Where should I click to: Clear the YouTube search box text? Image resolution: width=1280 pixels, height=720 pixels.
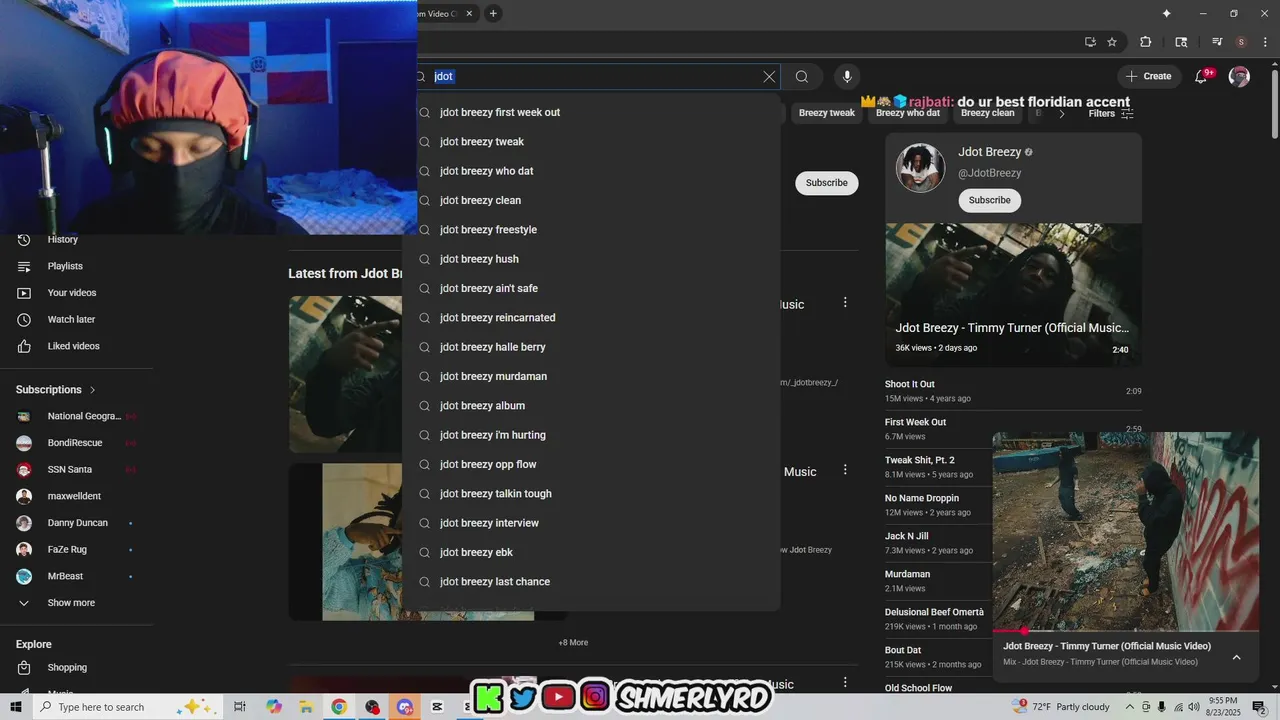coord(769,76)
